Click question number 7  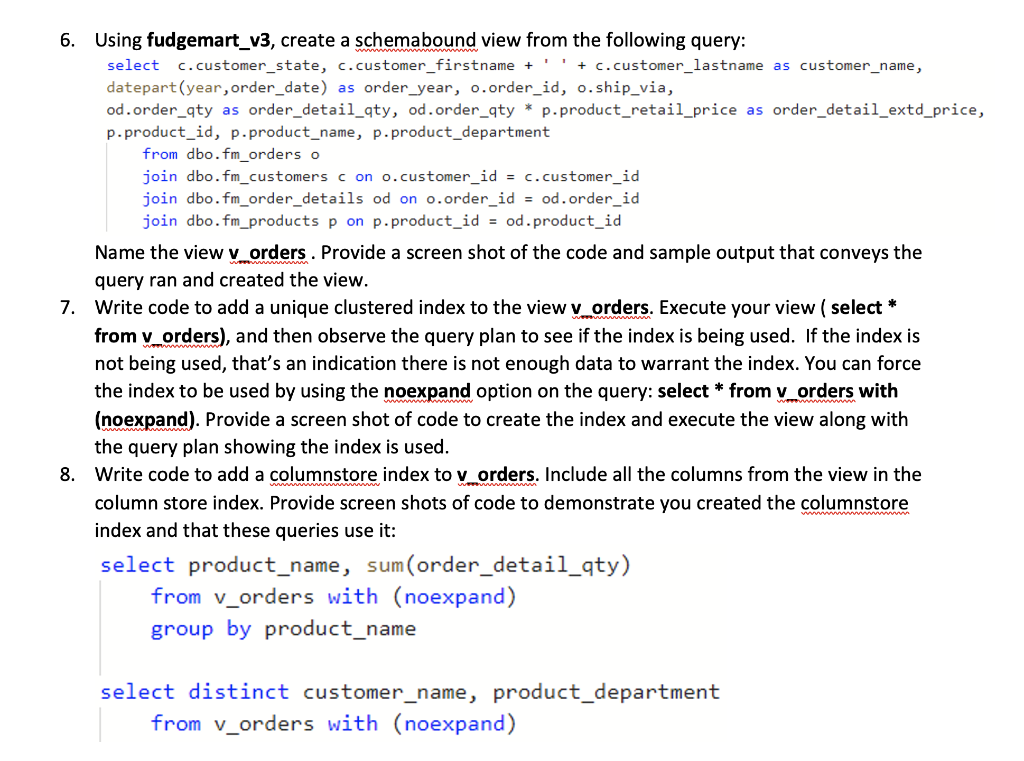click(x=66, y=308)
